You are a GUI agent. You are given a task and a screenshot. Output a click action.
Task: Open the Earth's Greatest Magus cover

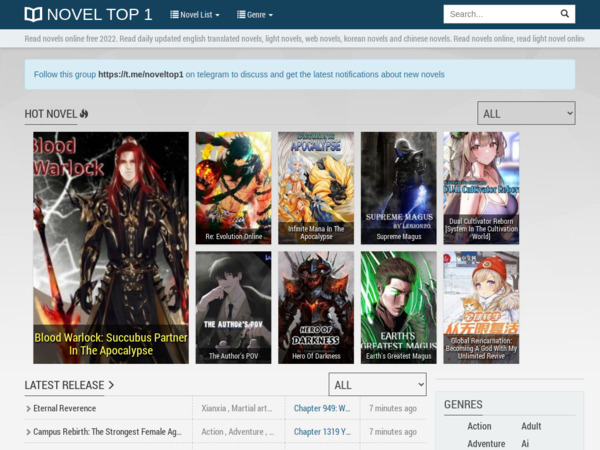click(x=399, y=307)
